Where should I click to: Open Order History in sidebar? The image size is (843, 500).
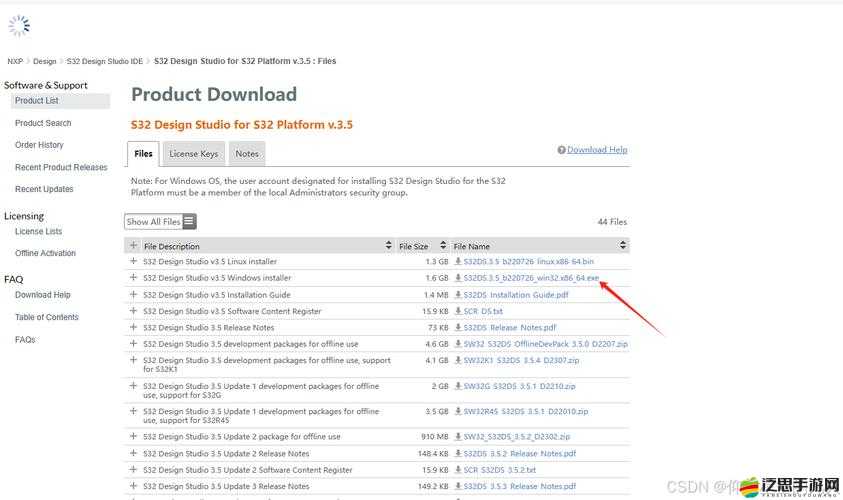[39, 145]
